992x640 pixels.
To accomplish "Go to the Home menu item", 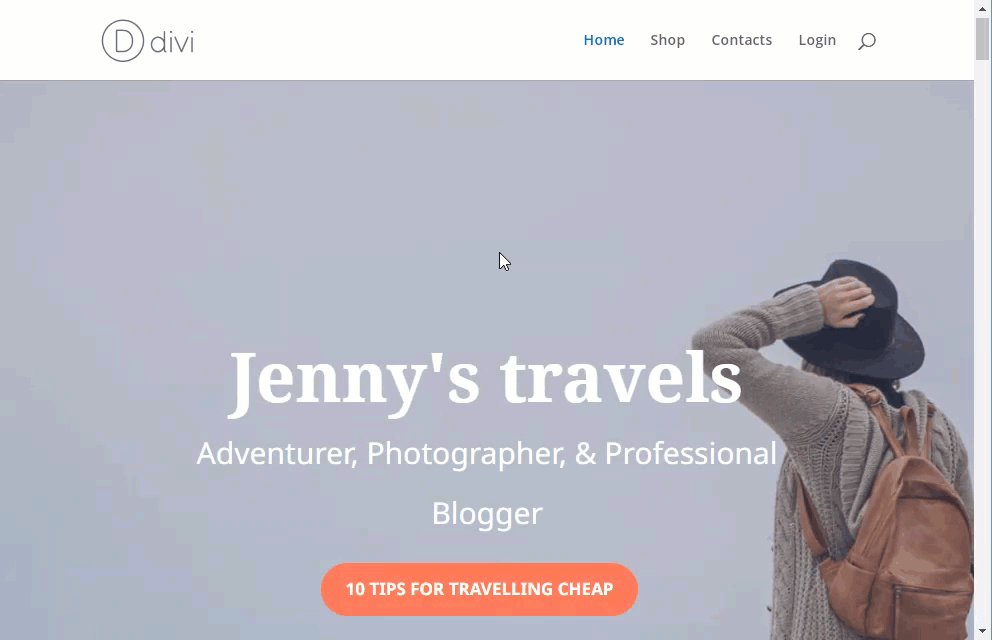I will [604, 40].
